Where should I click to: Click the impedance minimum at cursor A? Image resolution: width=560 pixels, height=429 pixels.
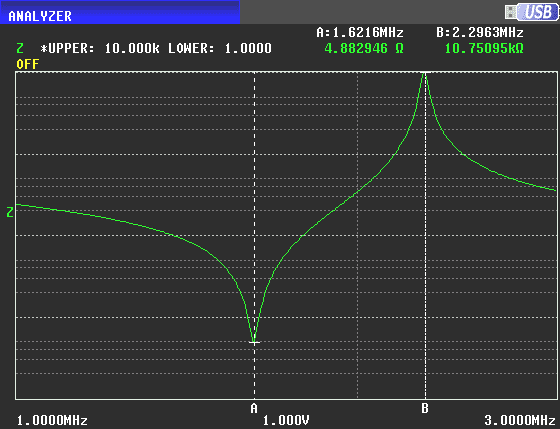point(254,342)
